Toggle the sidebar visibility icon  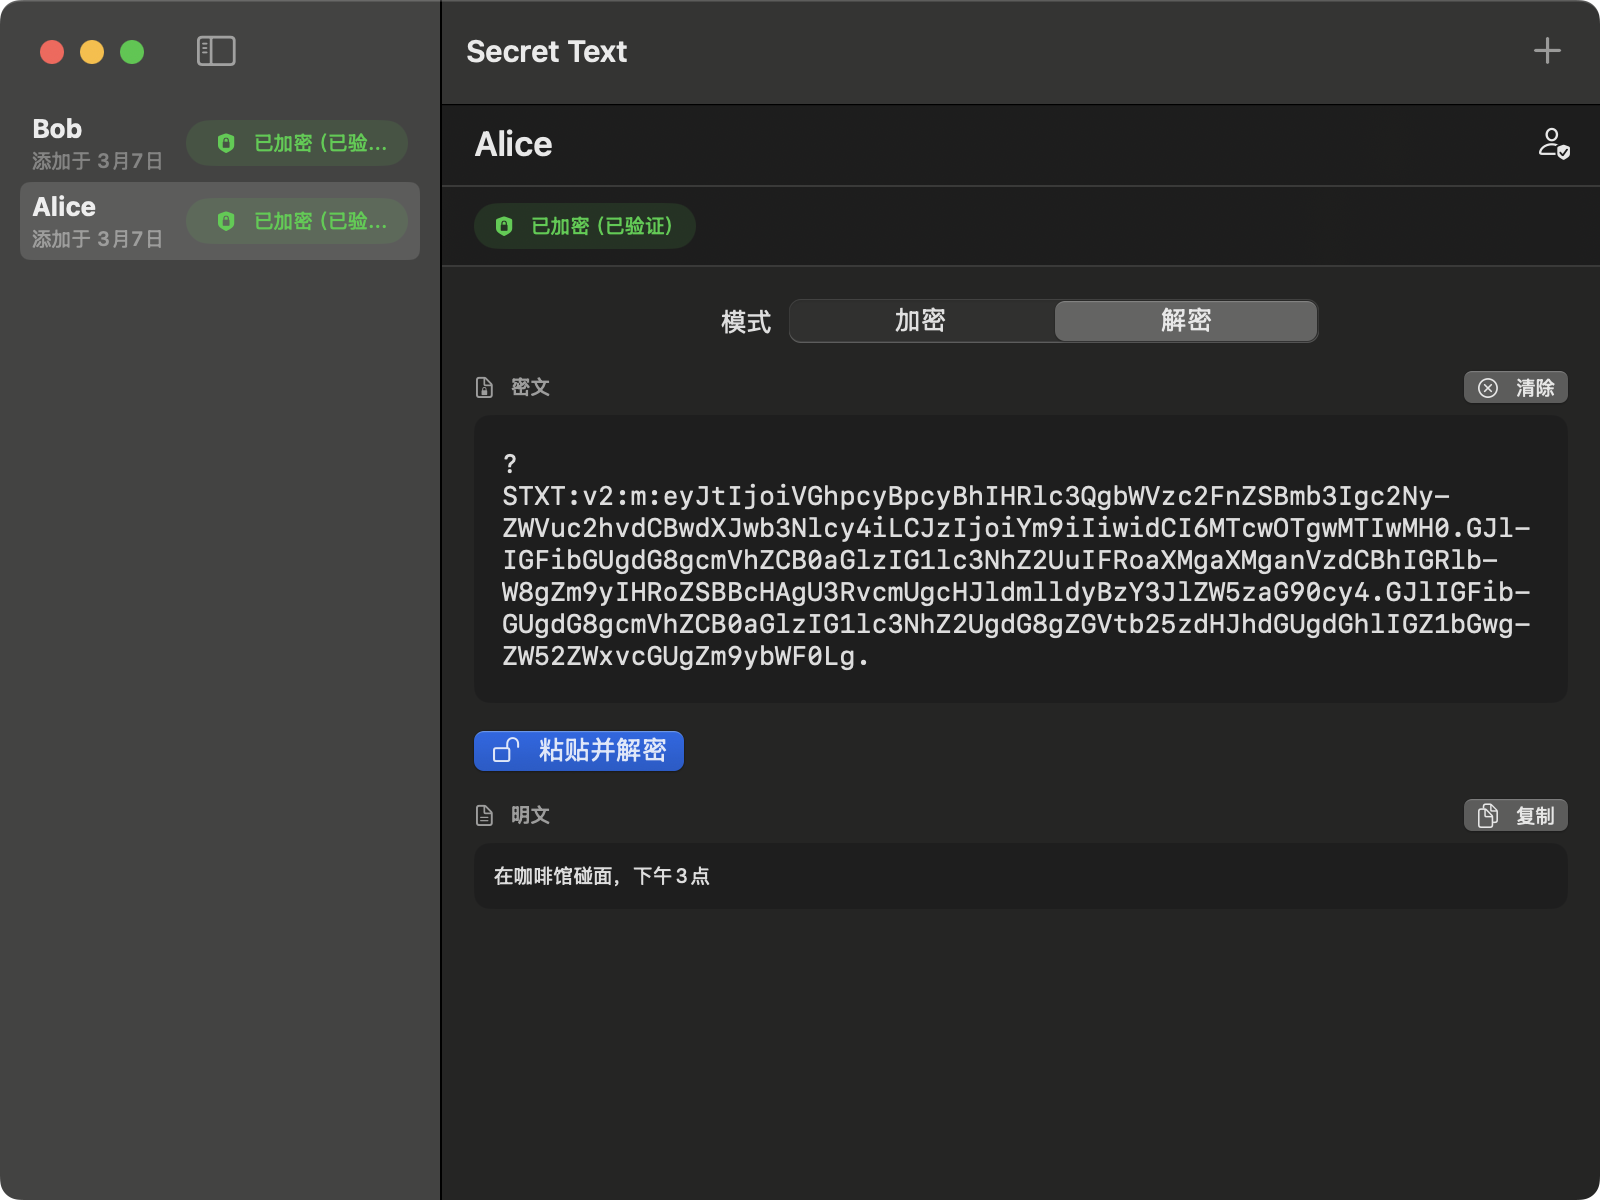[216, 51]
